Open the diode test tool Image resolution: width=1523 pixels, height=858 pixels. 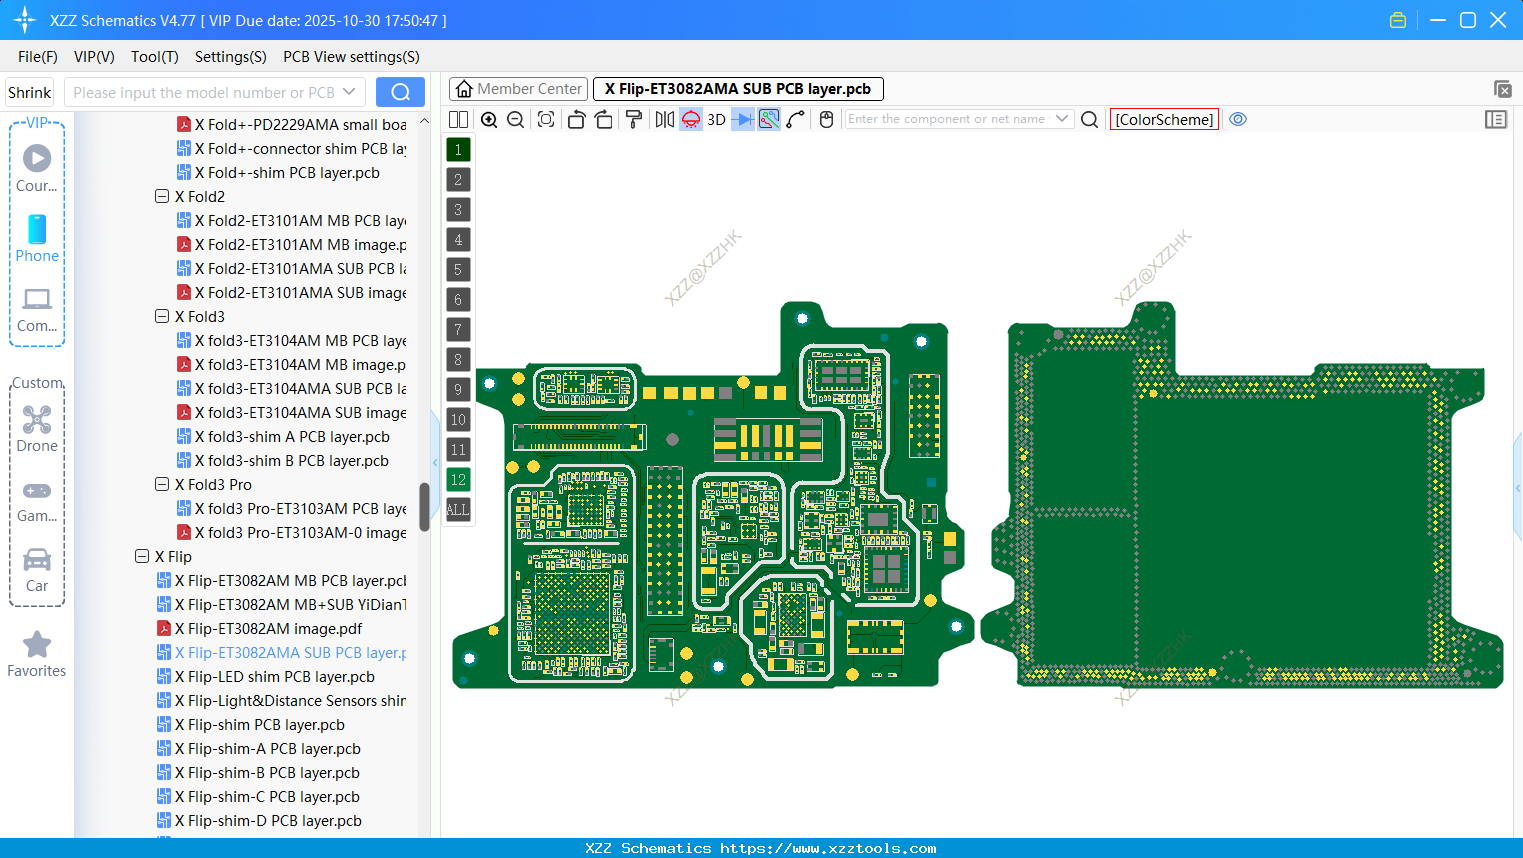click(x=741, y=119)
